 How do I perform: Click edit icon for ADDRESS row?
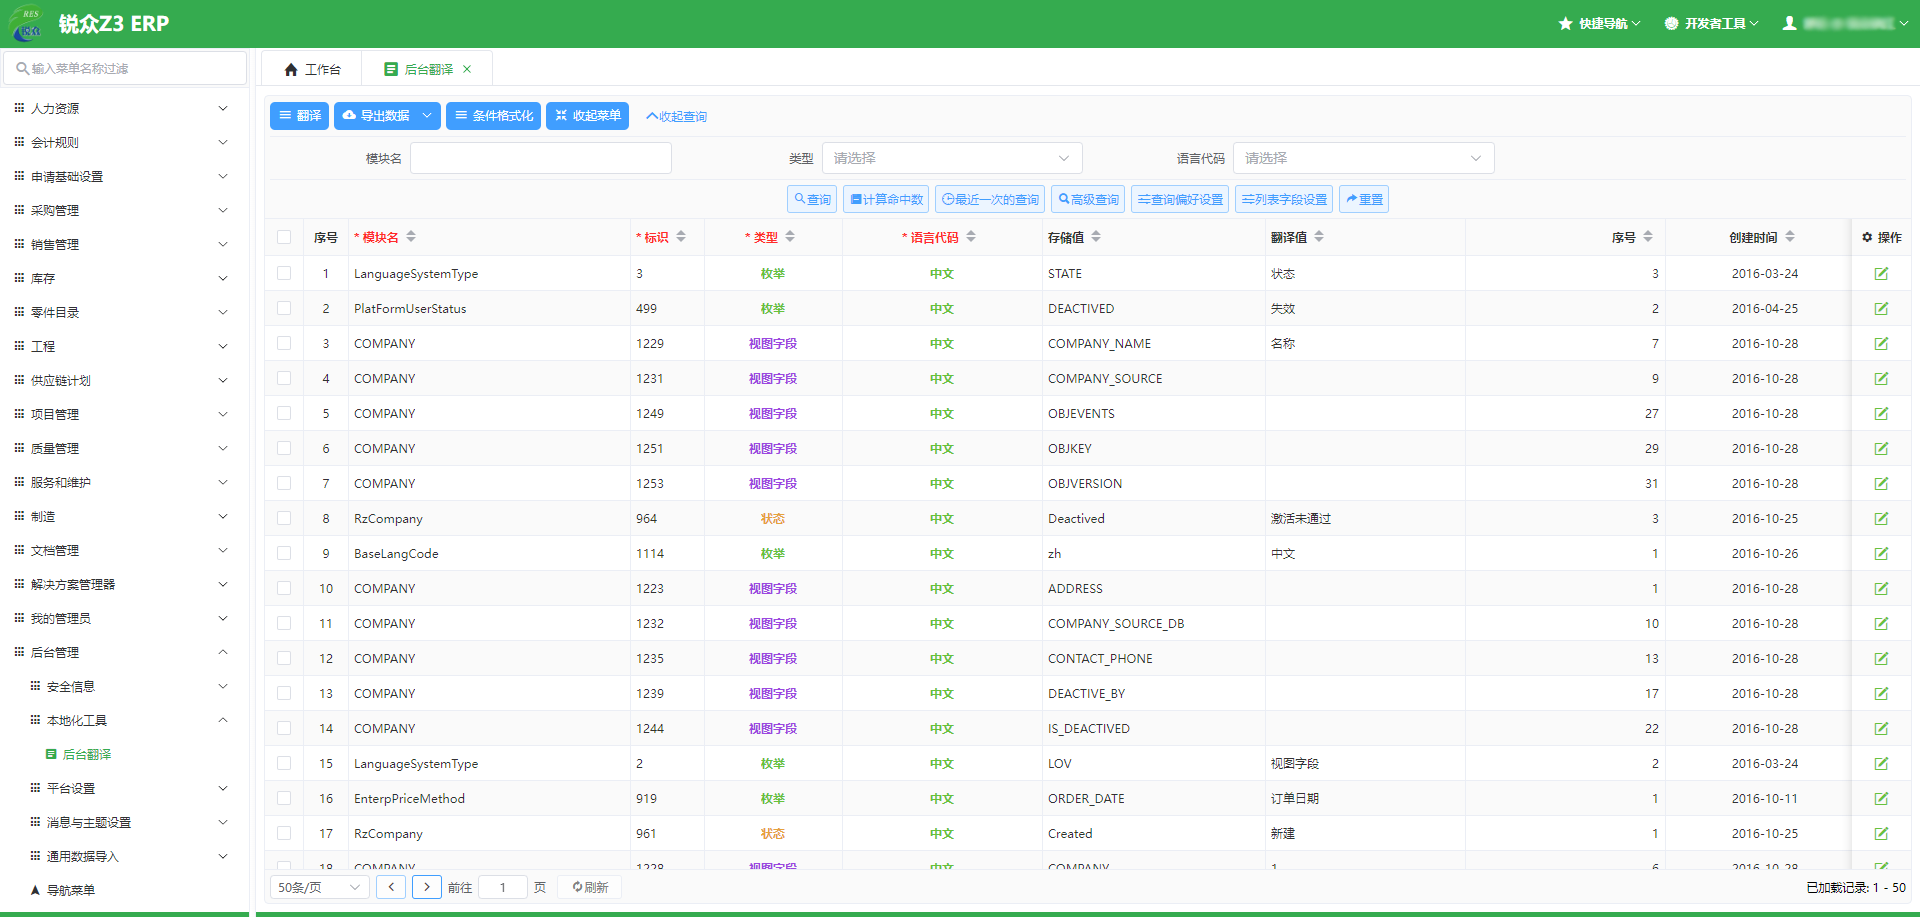coord(1881,589)
